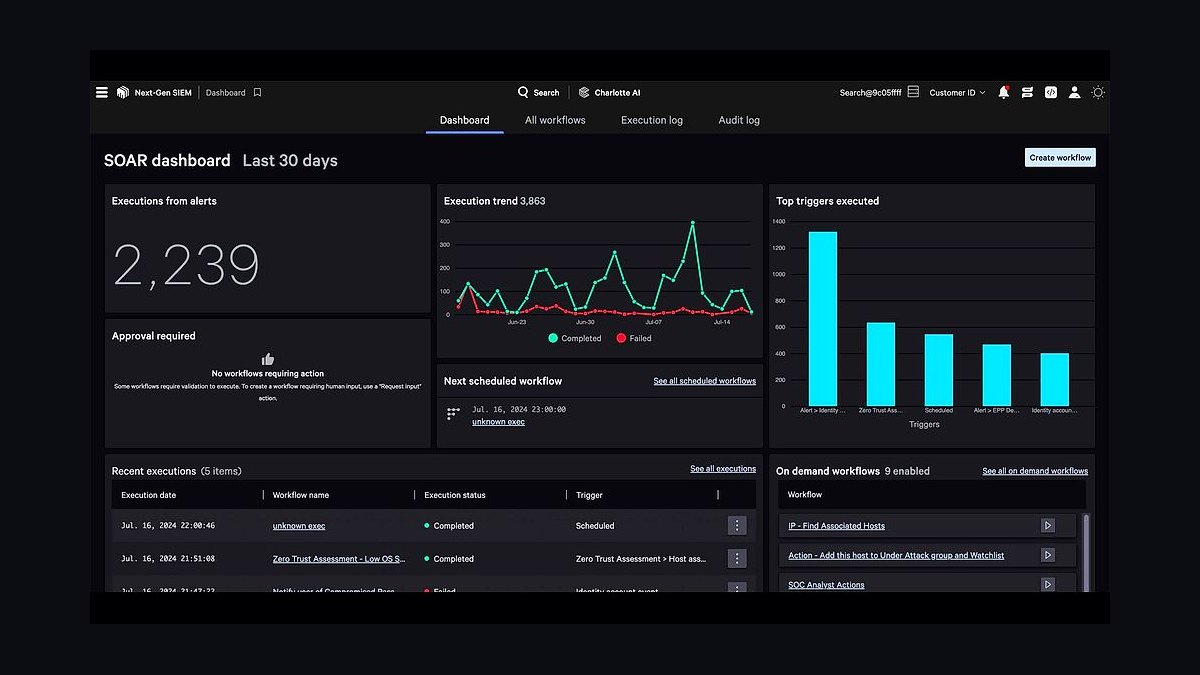Run SOC Analyst Actions workflow

[x=1048, y=584]
